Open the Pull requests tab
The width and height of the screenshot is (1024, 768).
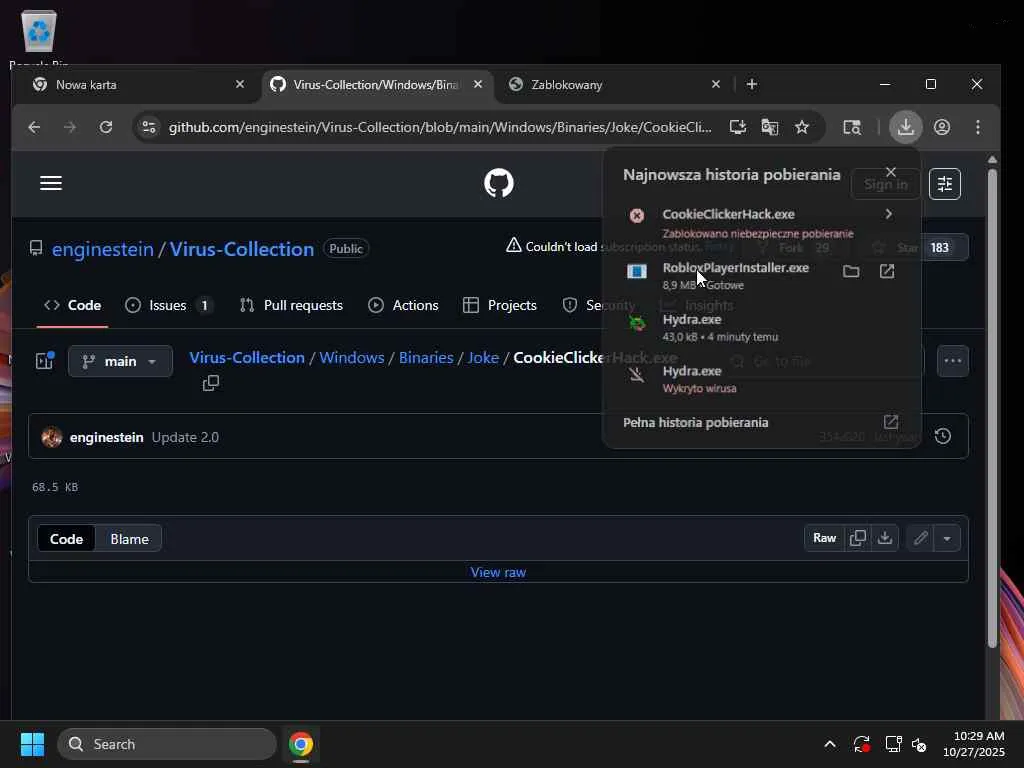(291, 305)
